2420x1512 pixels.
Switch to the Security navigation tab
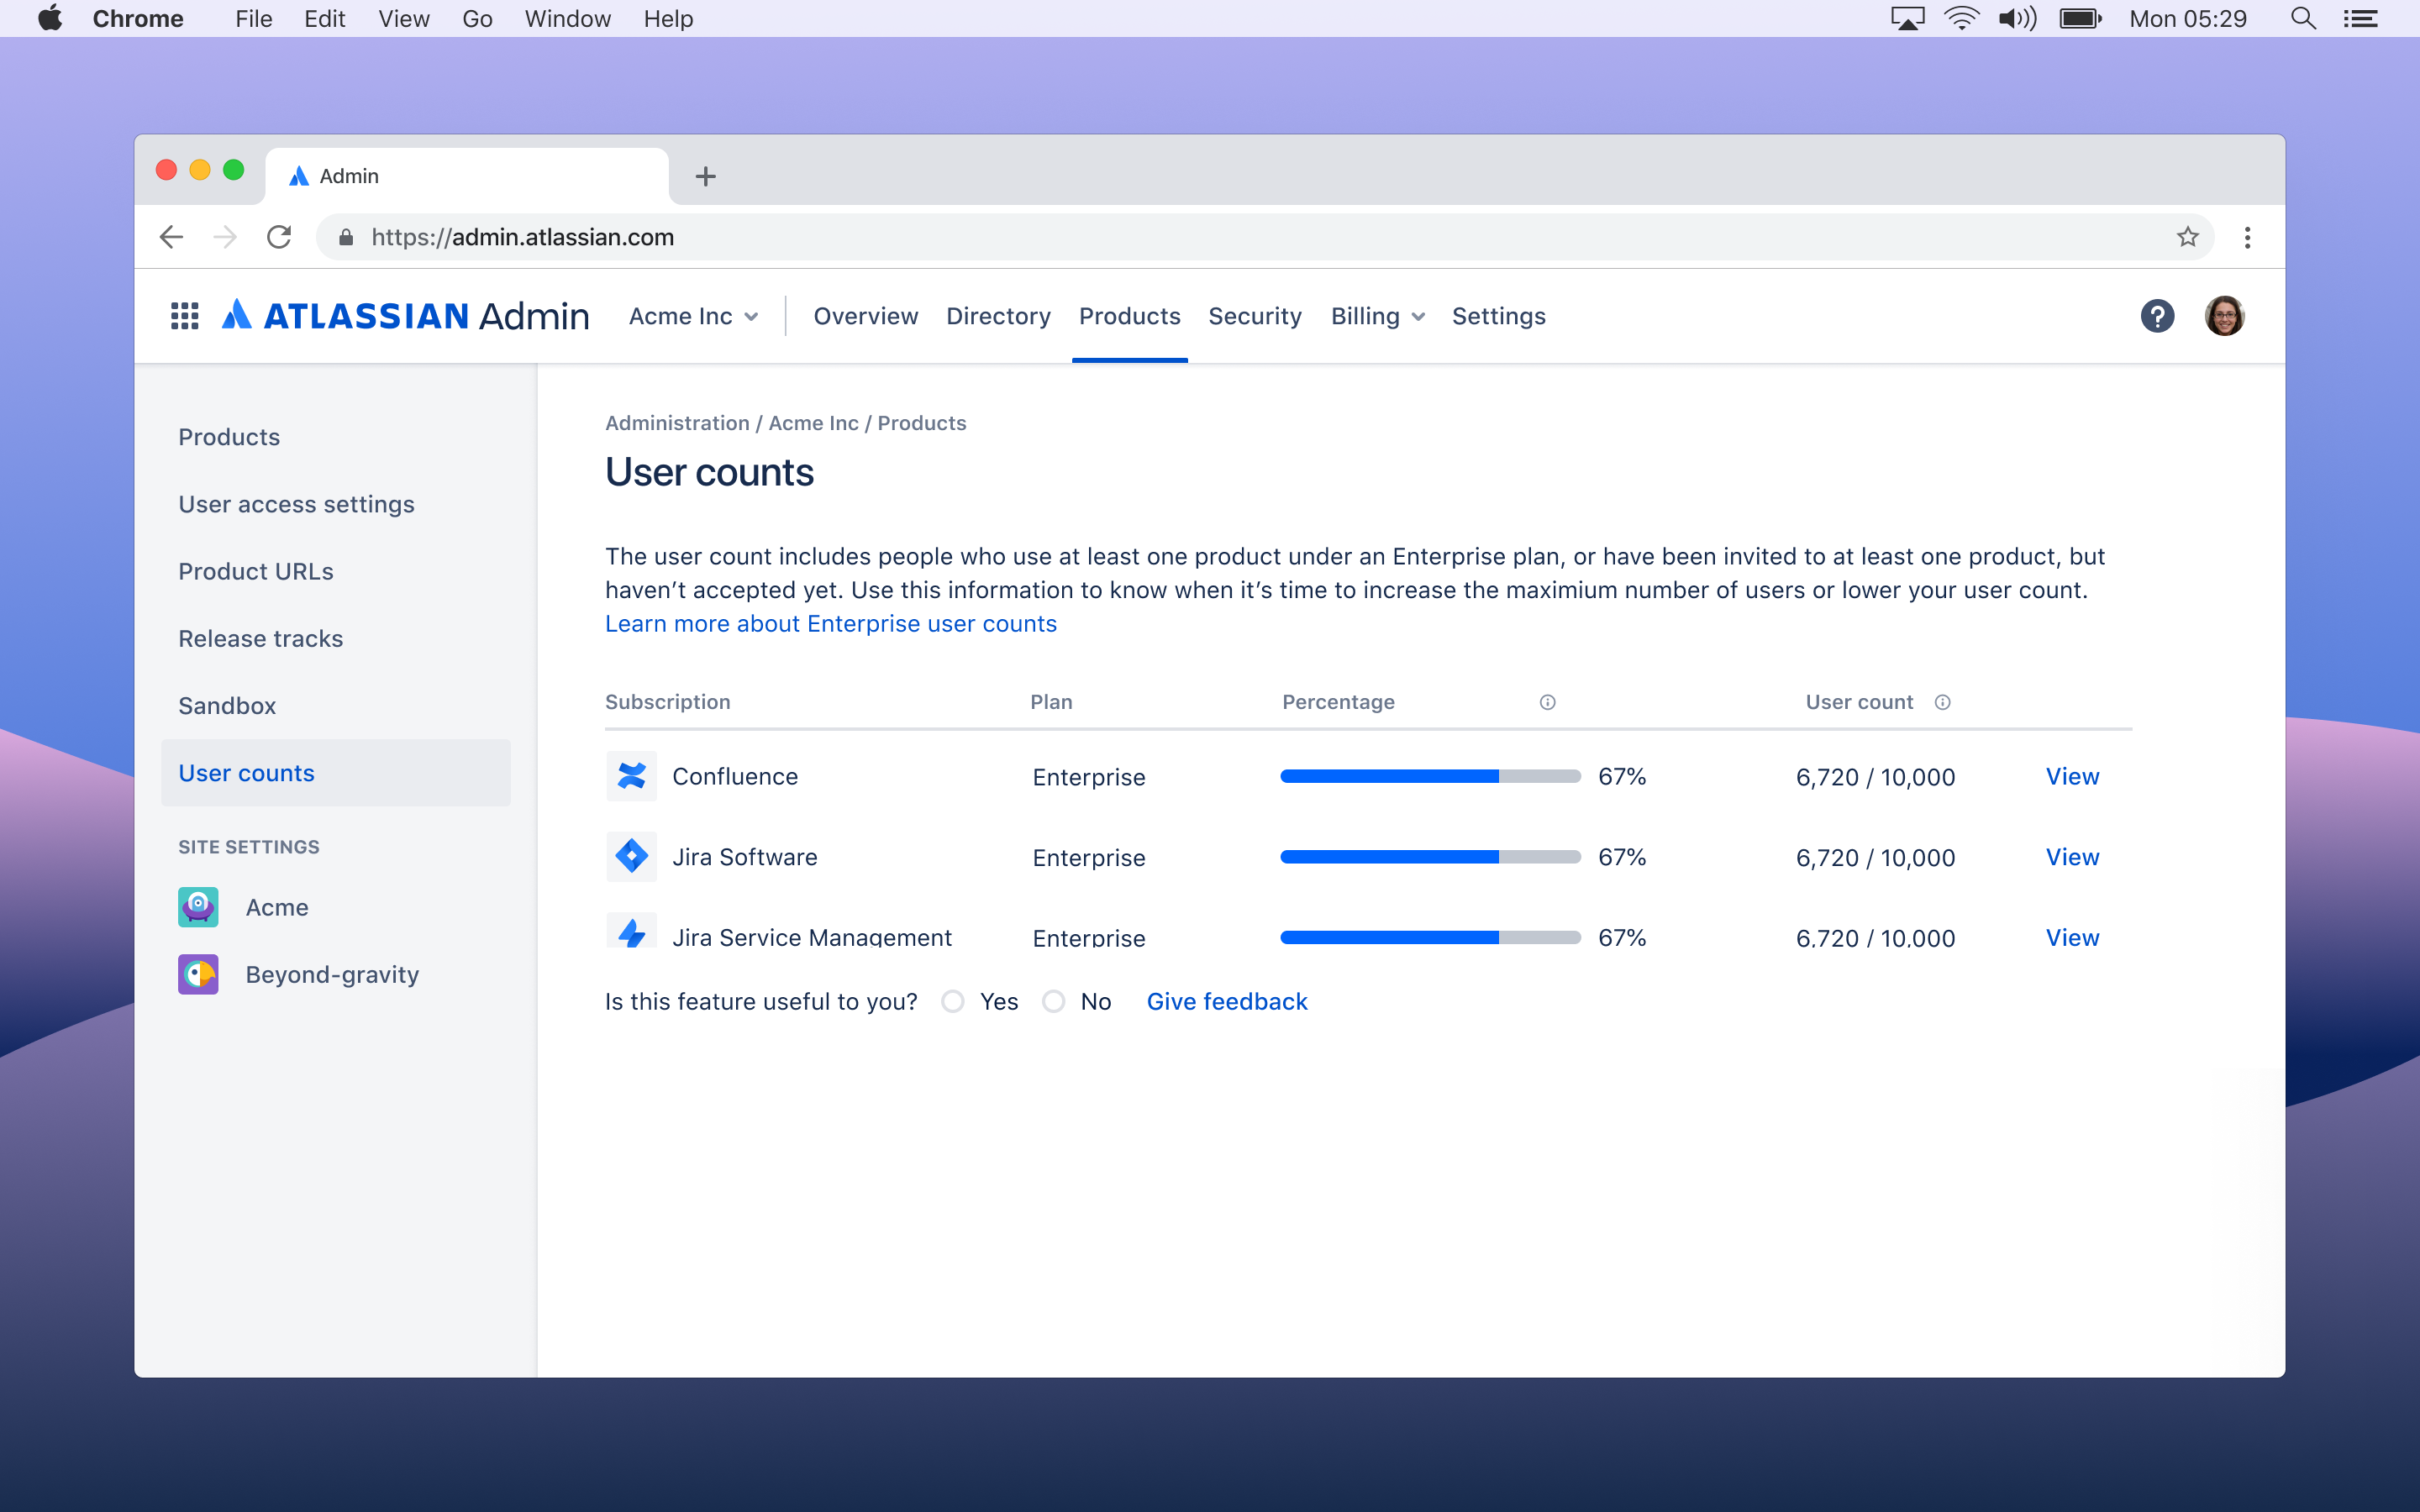pos(1254,315)
